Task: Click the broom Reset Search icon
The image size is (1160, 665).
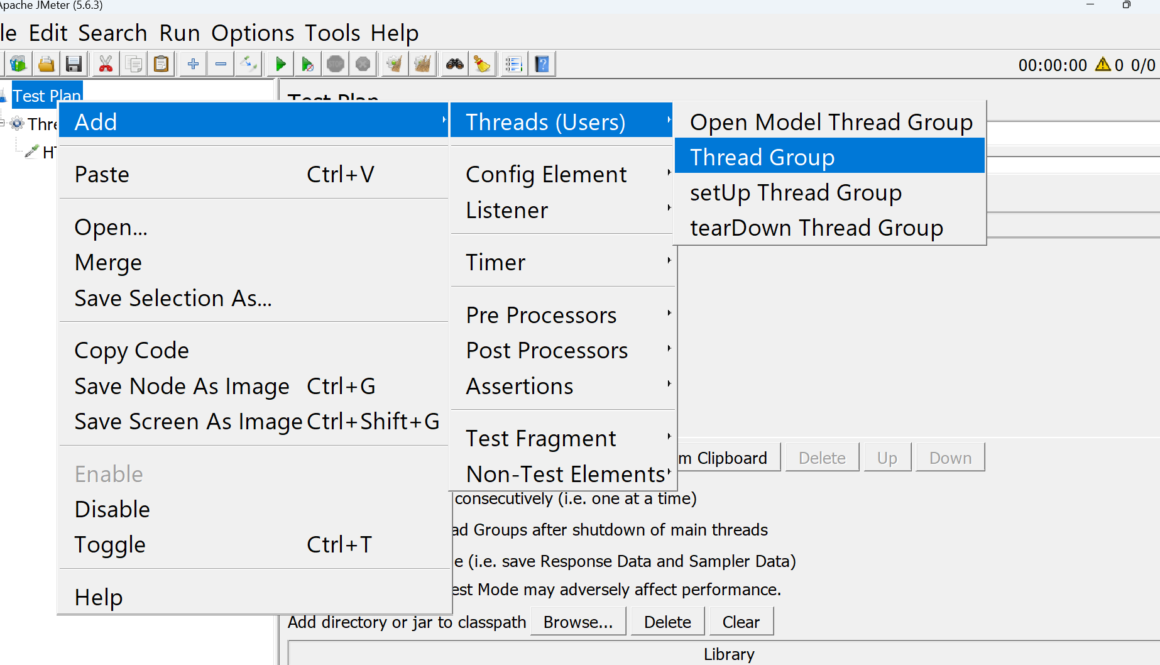Action: [x=483, y=64]
